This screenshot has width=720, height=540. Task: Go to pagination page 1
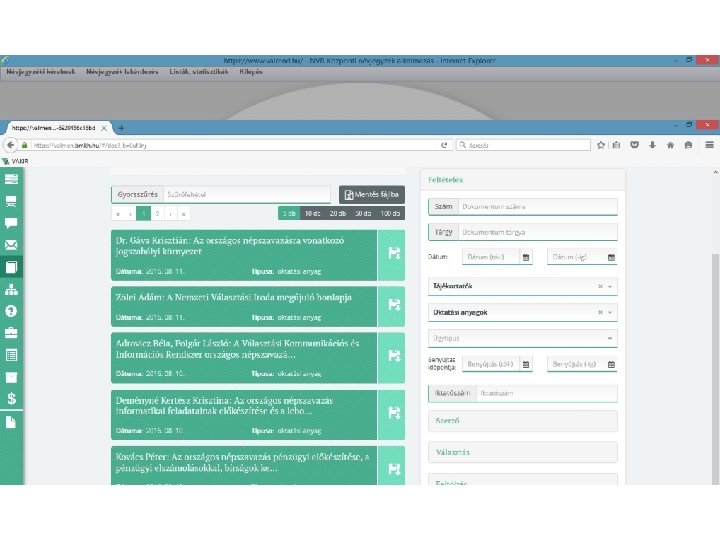[144, 214]
